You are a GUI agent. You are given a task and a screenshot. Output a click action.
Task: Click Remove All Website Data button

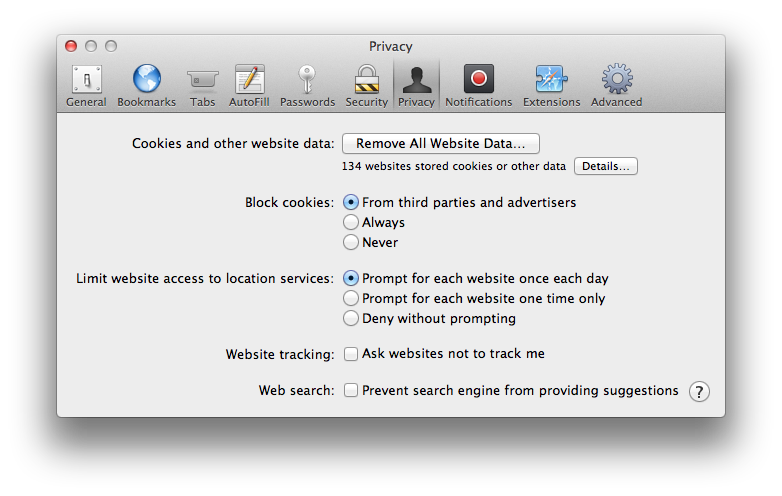click(x=441, y=144)
